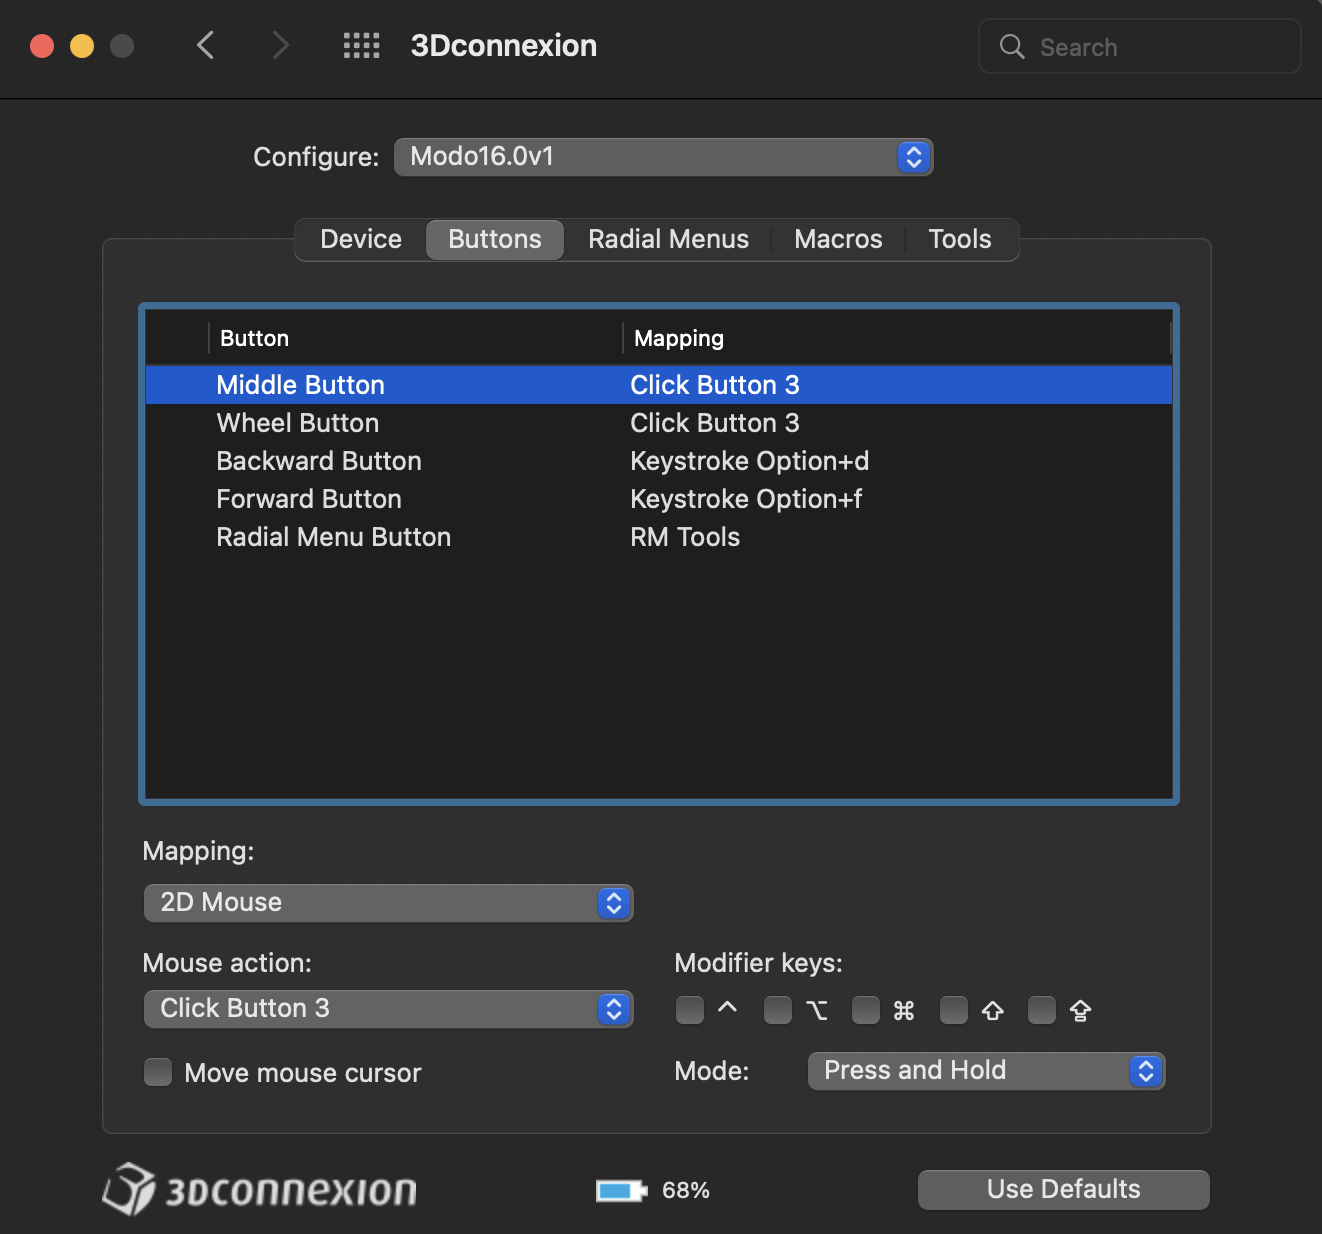Select the Wheel Button row

coord(659,423)
